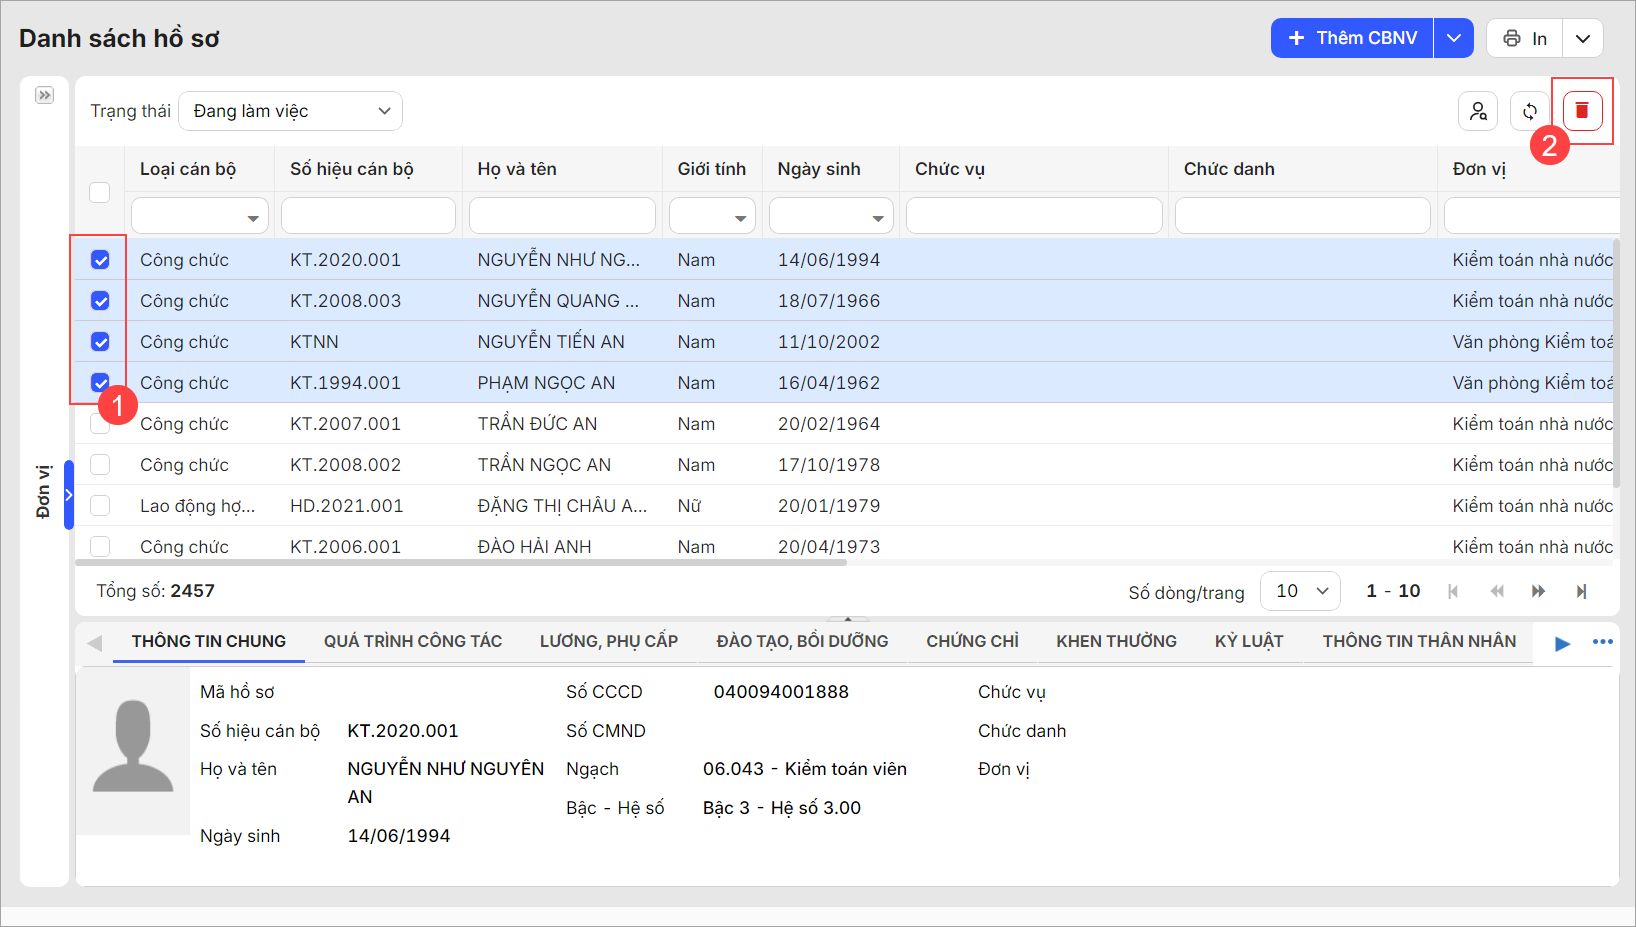Expand the left panel with double-arrow icon
The height and width of the screenshot is (927, 1636).
(x=44, y=95)
